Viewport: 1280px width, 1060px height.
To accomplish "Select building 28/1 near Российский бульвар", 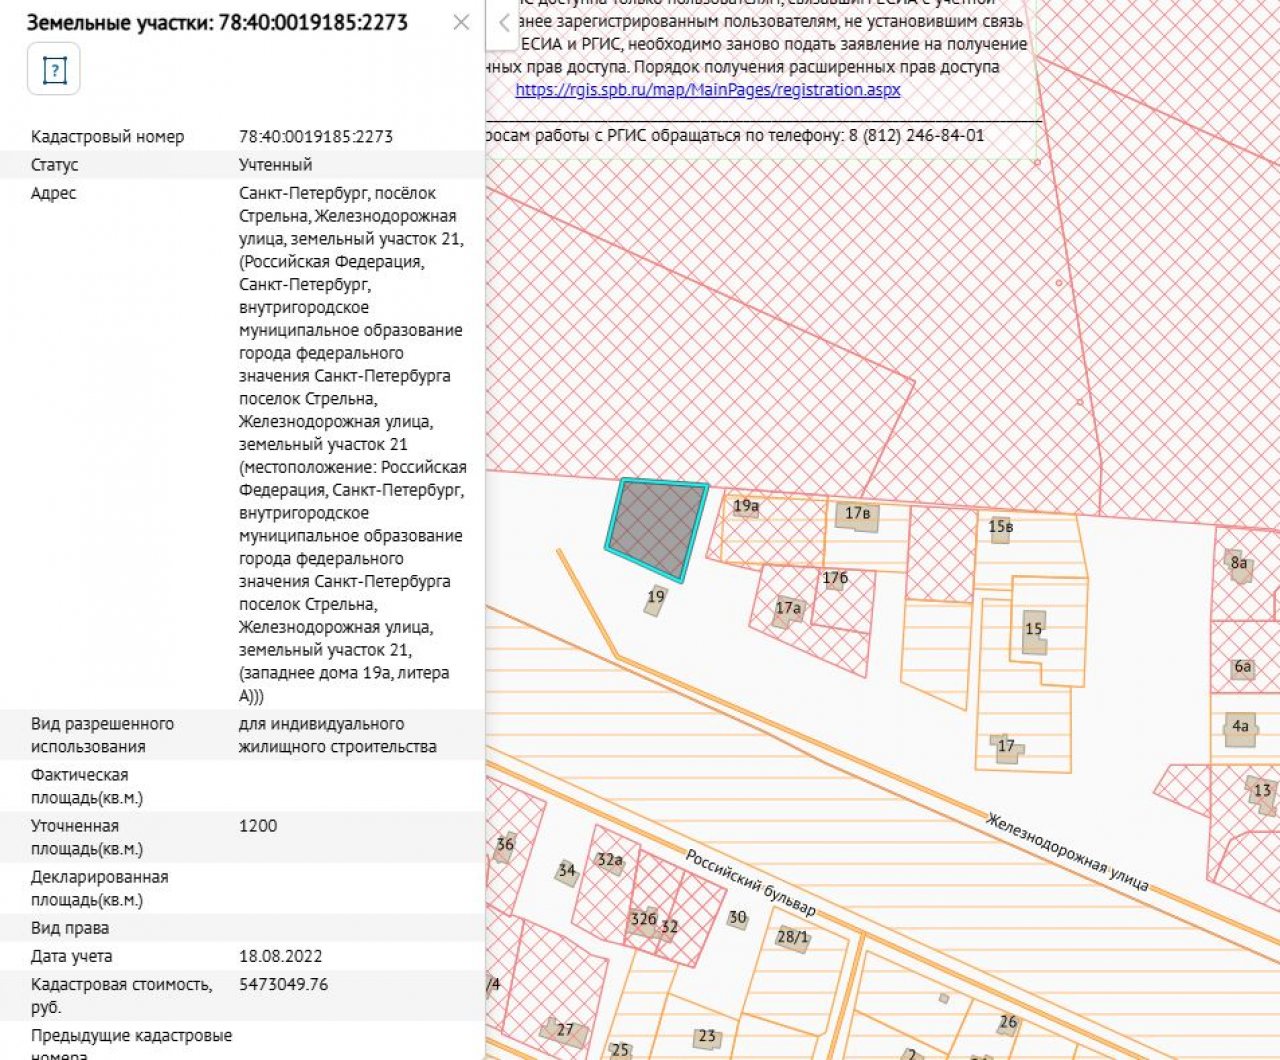I will click(792, 938).
